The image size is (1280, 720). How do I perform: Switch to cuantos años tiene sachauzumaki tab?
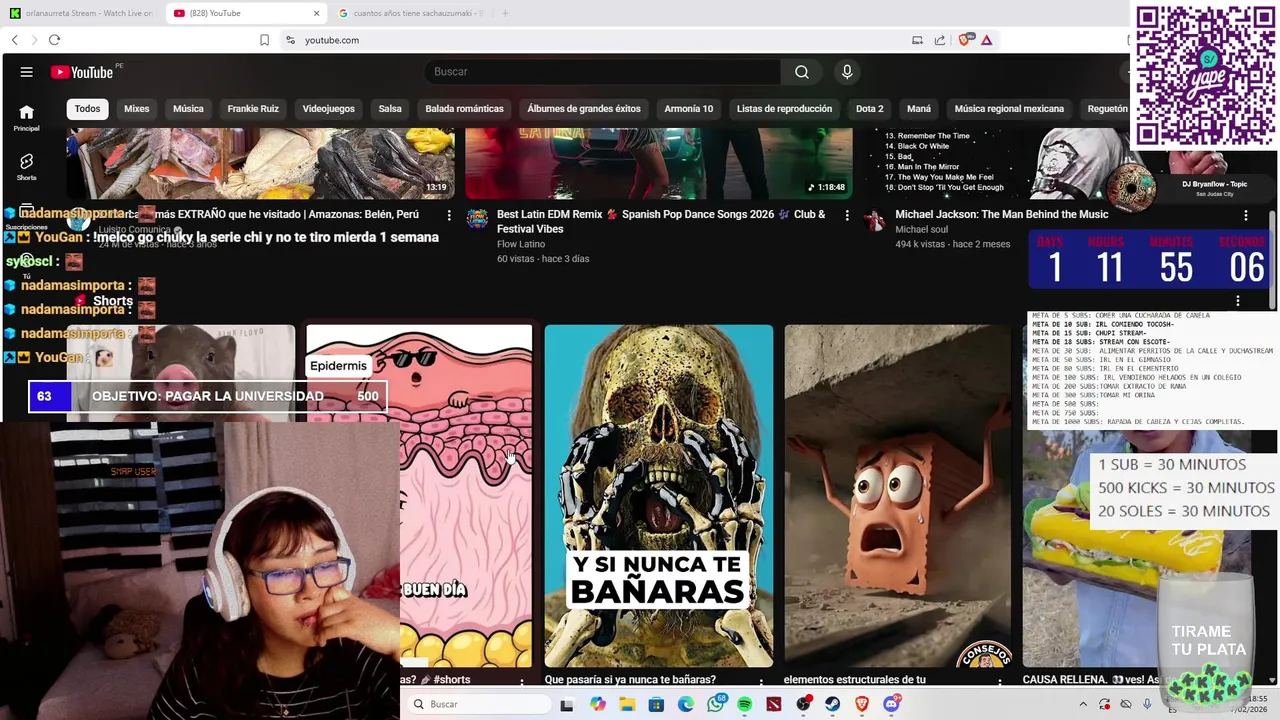pos(410,13)
